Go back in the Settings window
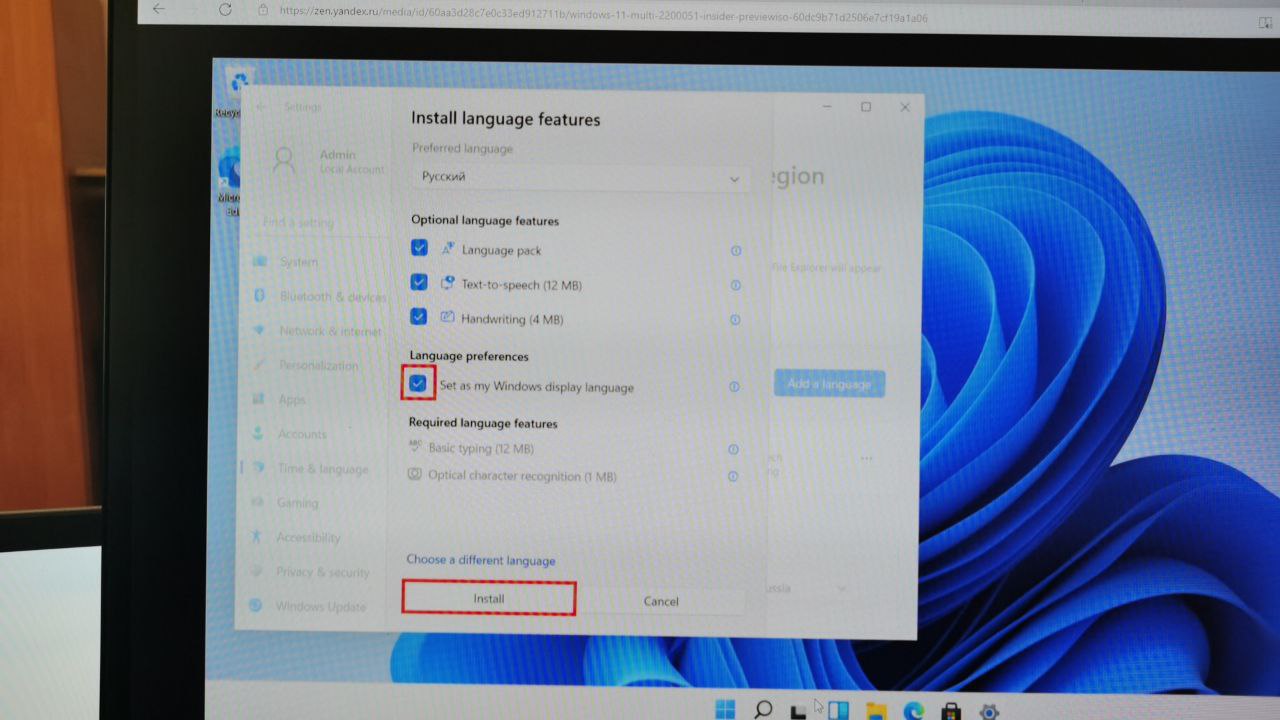Screen dimensions: 1280x720 262,107
